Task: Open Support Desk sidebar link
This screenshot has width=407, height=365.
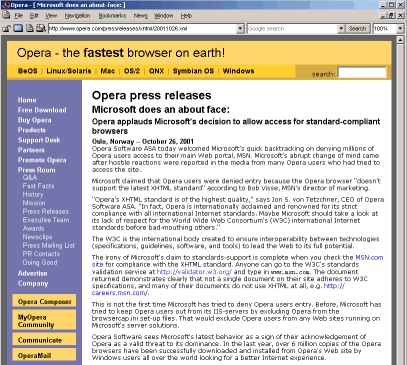Action: 39,140
